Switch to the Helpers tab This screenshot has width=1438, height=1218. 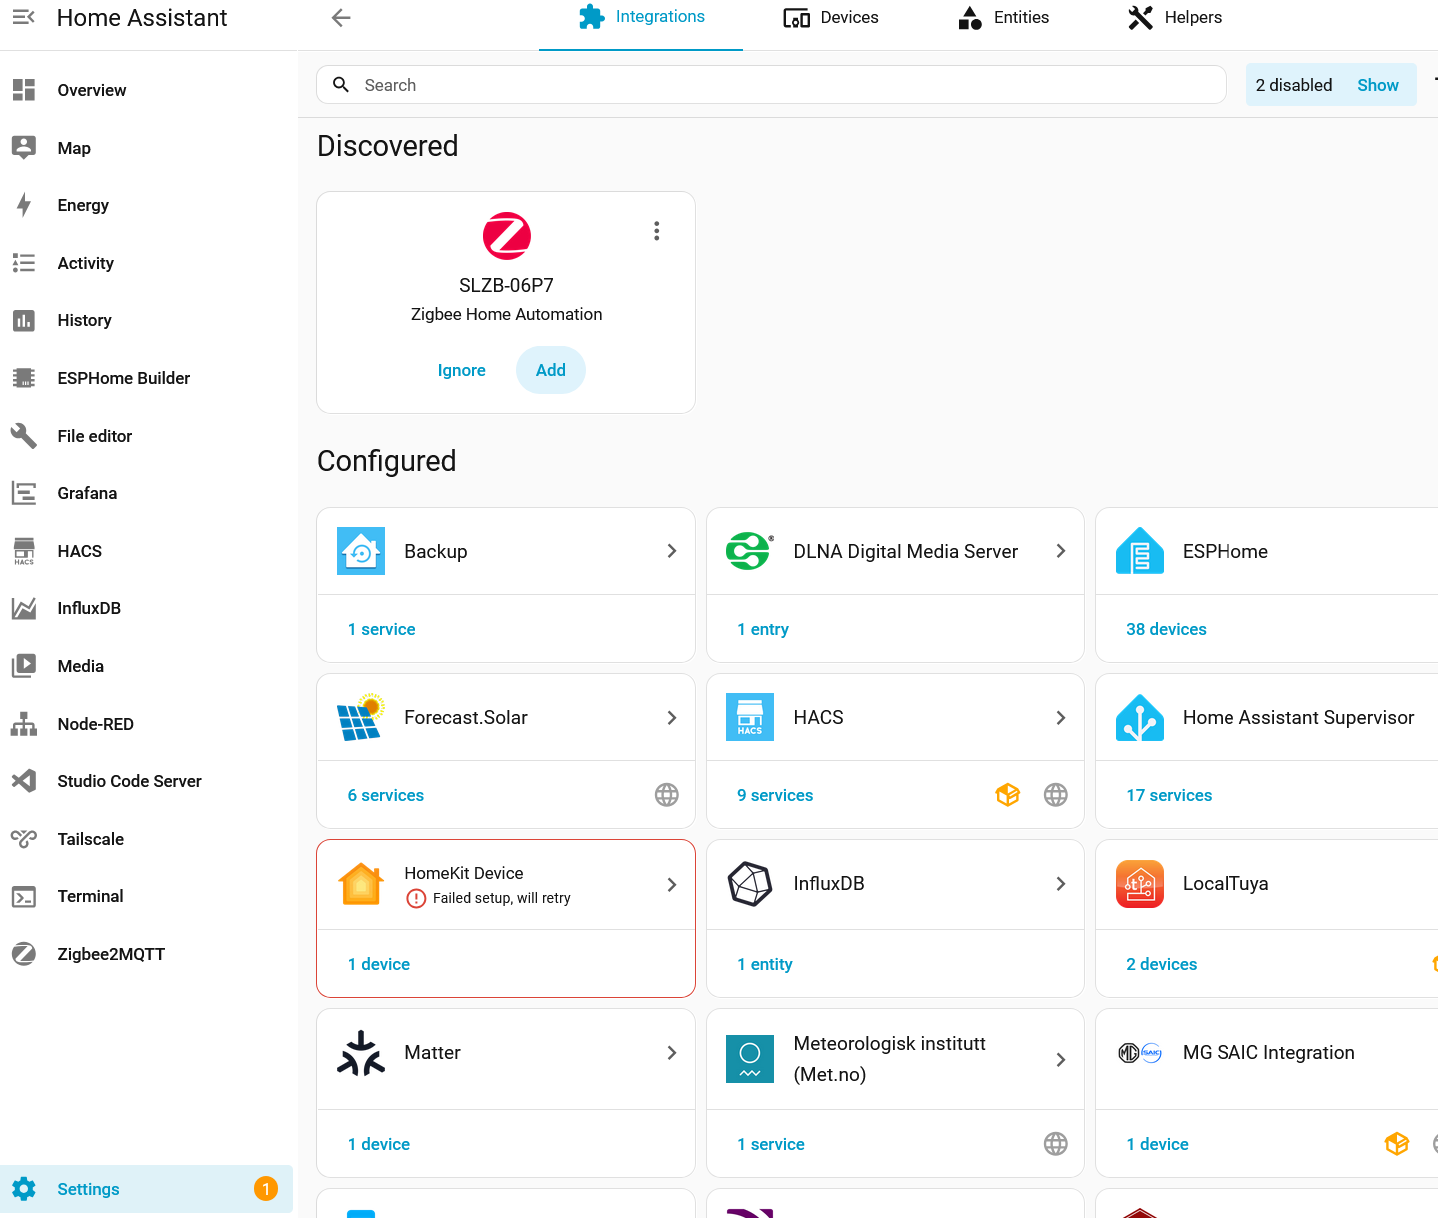(x=1175, y=17)
